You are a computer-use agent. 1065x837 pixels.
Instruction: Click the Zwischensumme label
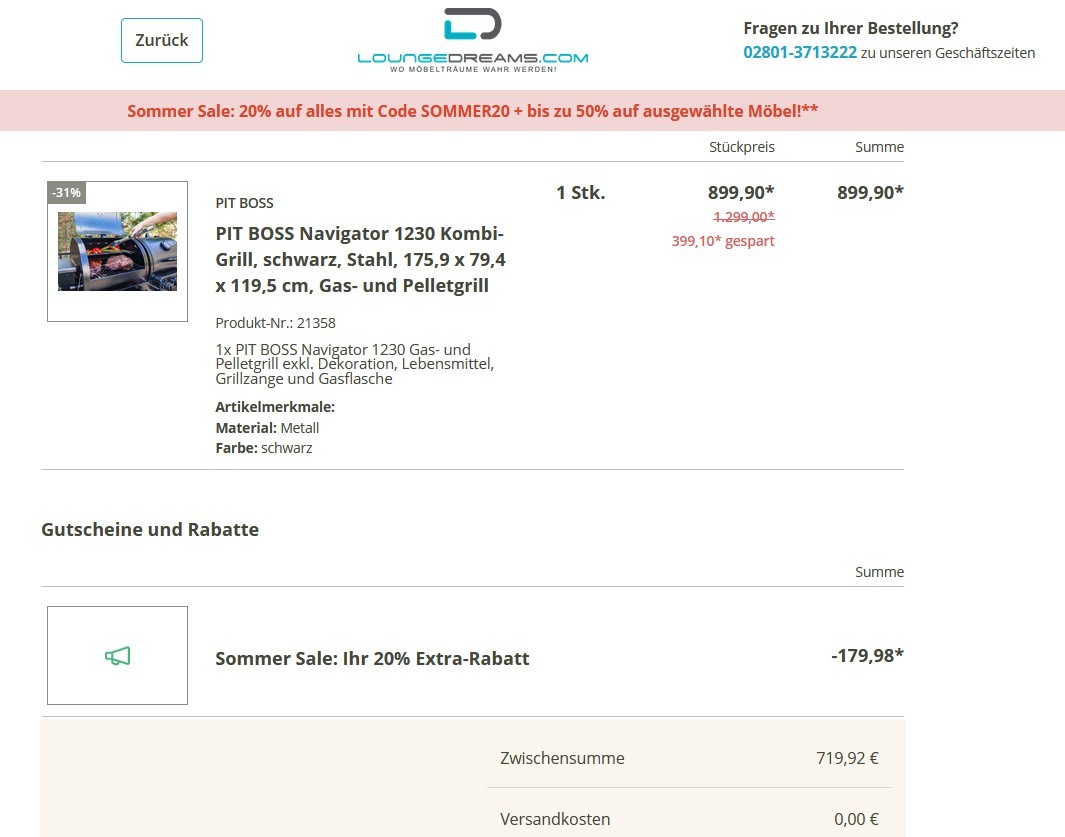coord(562,758)
